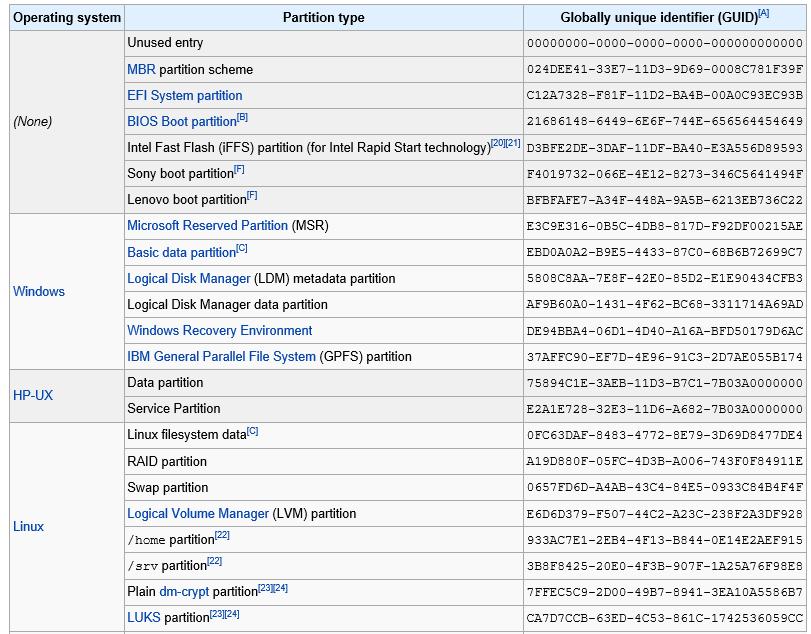Click the GUID for the HP-UX Service Partition

coord(665,409)
